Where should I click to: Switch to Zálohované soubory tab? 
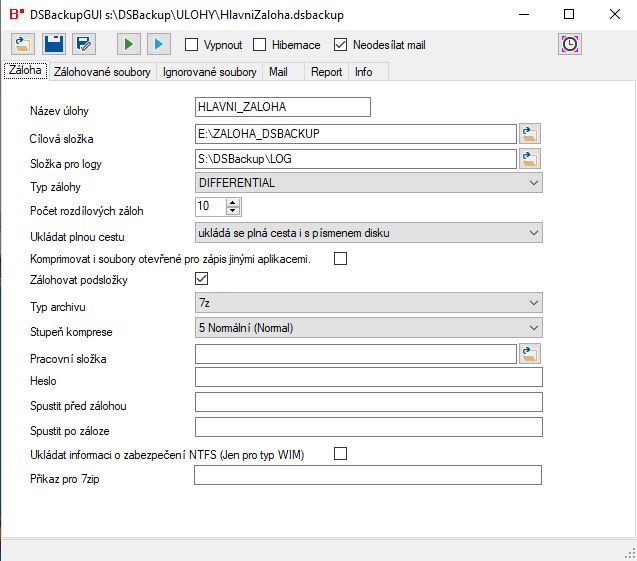102,72
